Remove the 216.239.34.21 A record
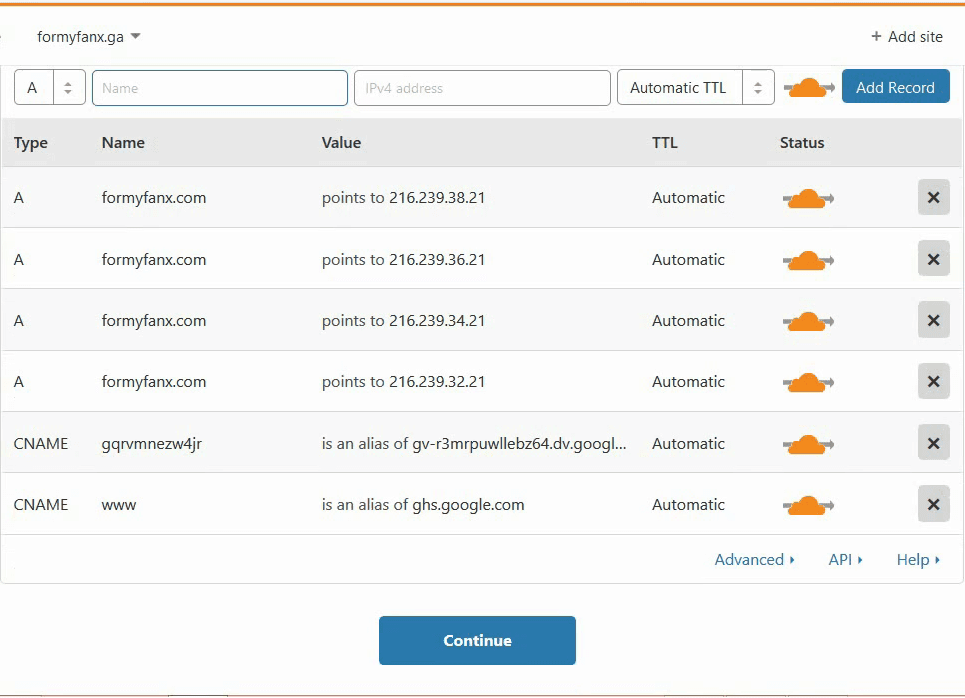 click(x=933, y=321)
